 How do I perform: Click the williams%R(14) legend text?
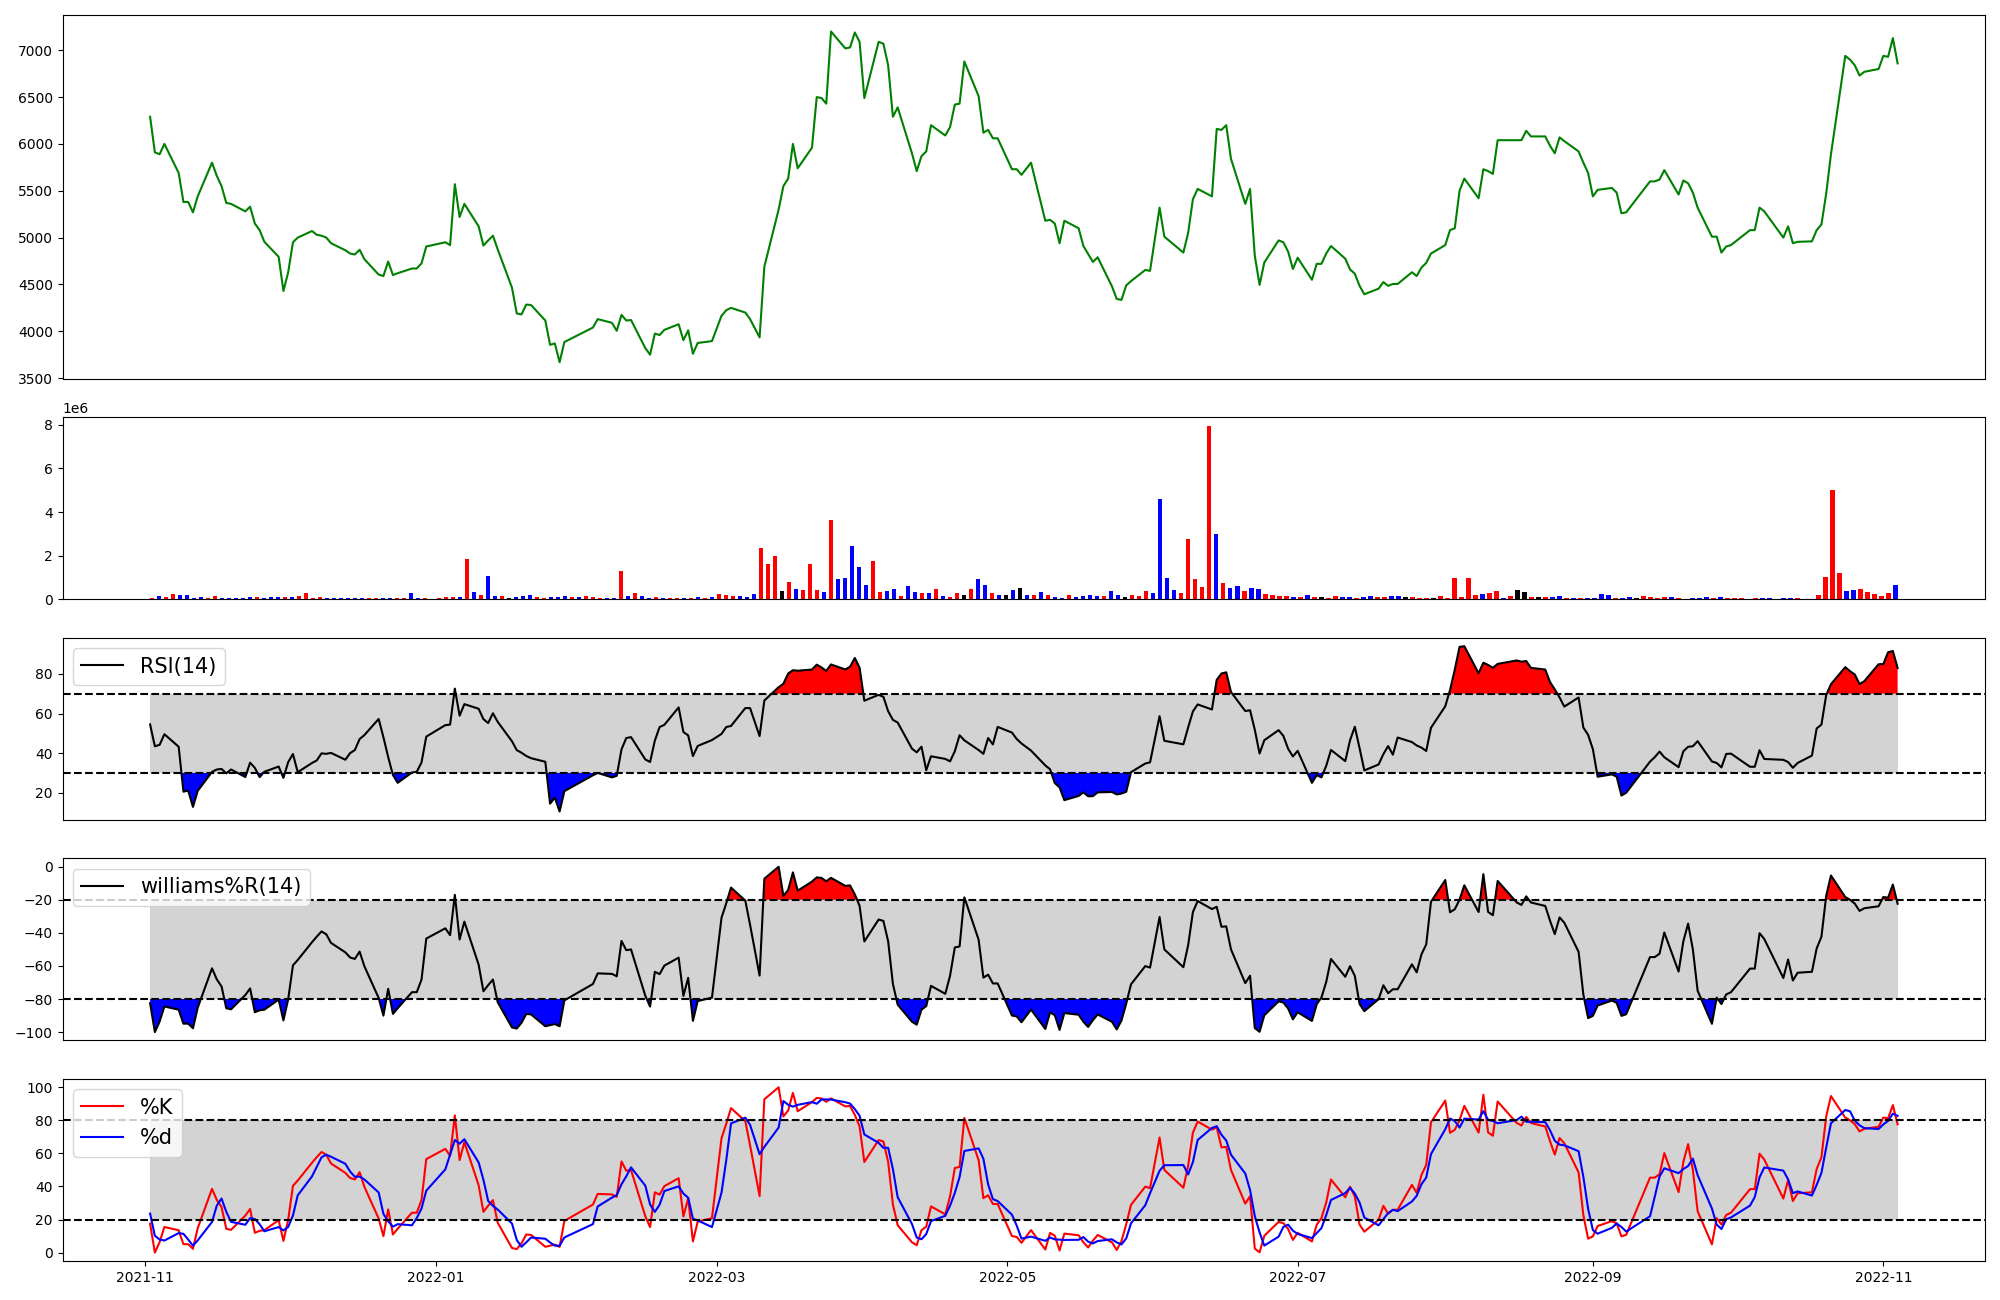pyautogui.click(x=220, y=886)
